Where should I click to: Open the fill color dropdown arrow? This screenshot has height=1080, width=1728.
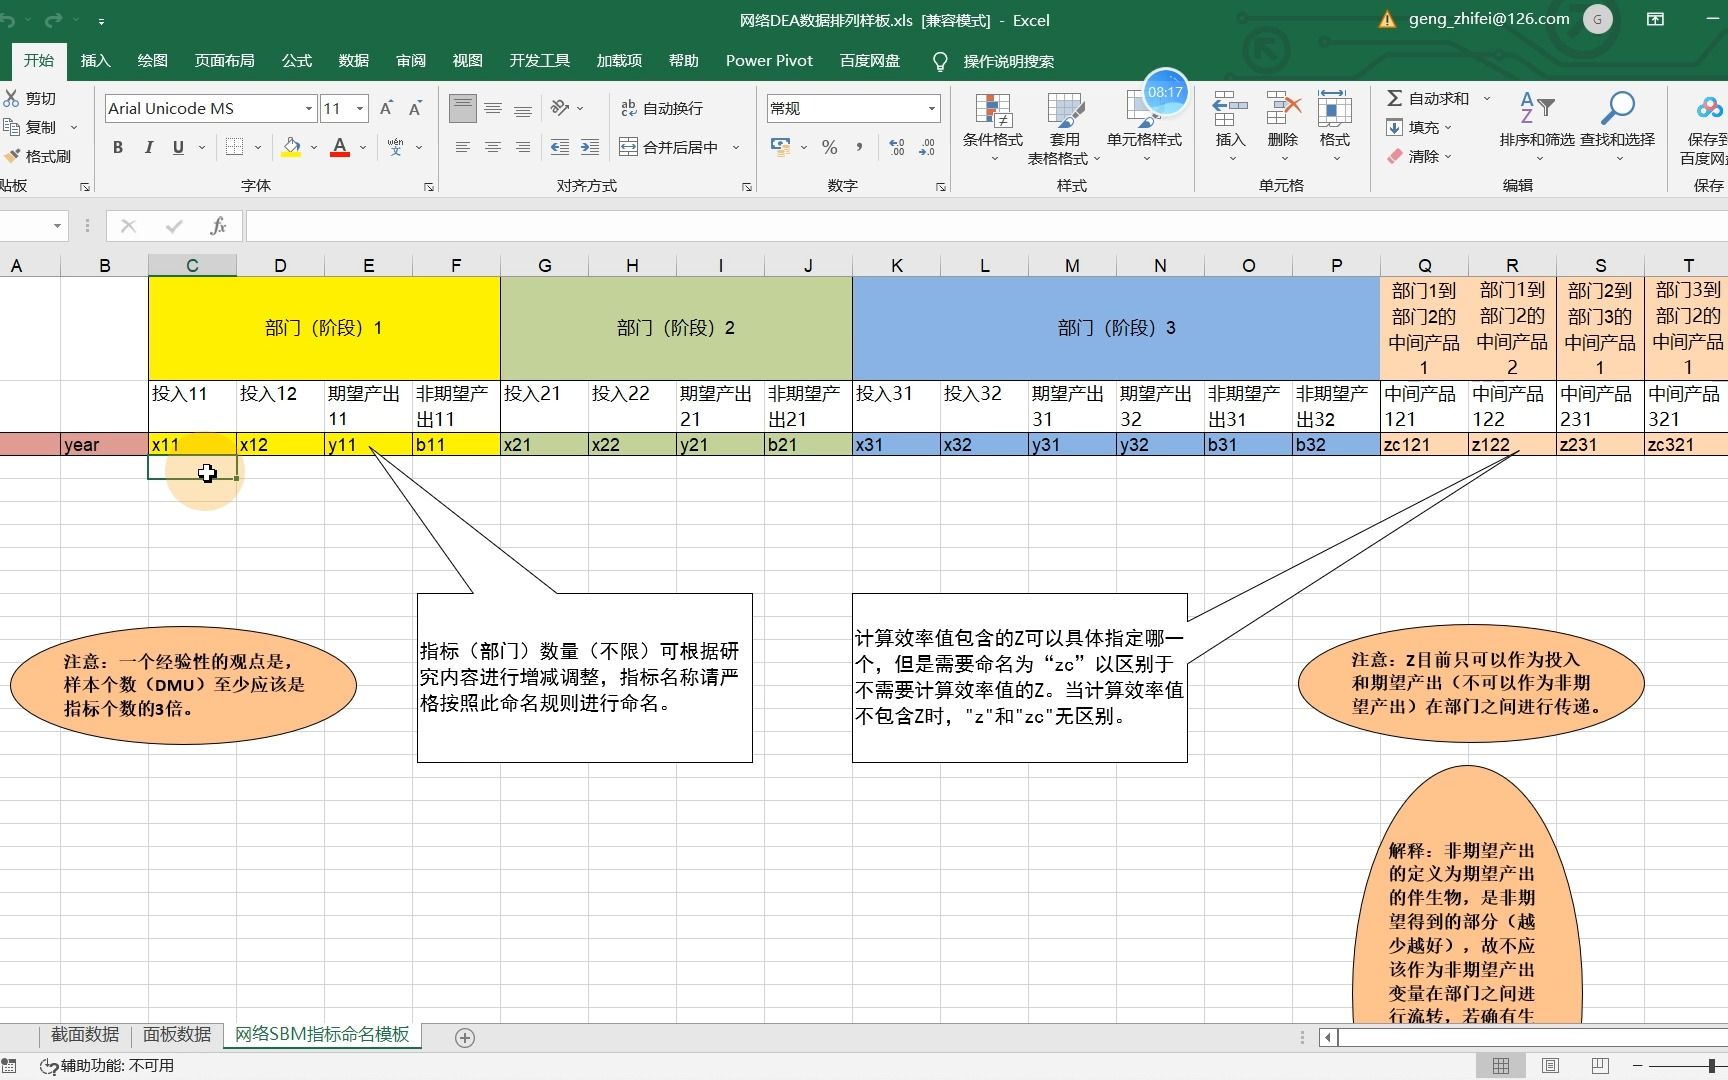click(313, 148)
